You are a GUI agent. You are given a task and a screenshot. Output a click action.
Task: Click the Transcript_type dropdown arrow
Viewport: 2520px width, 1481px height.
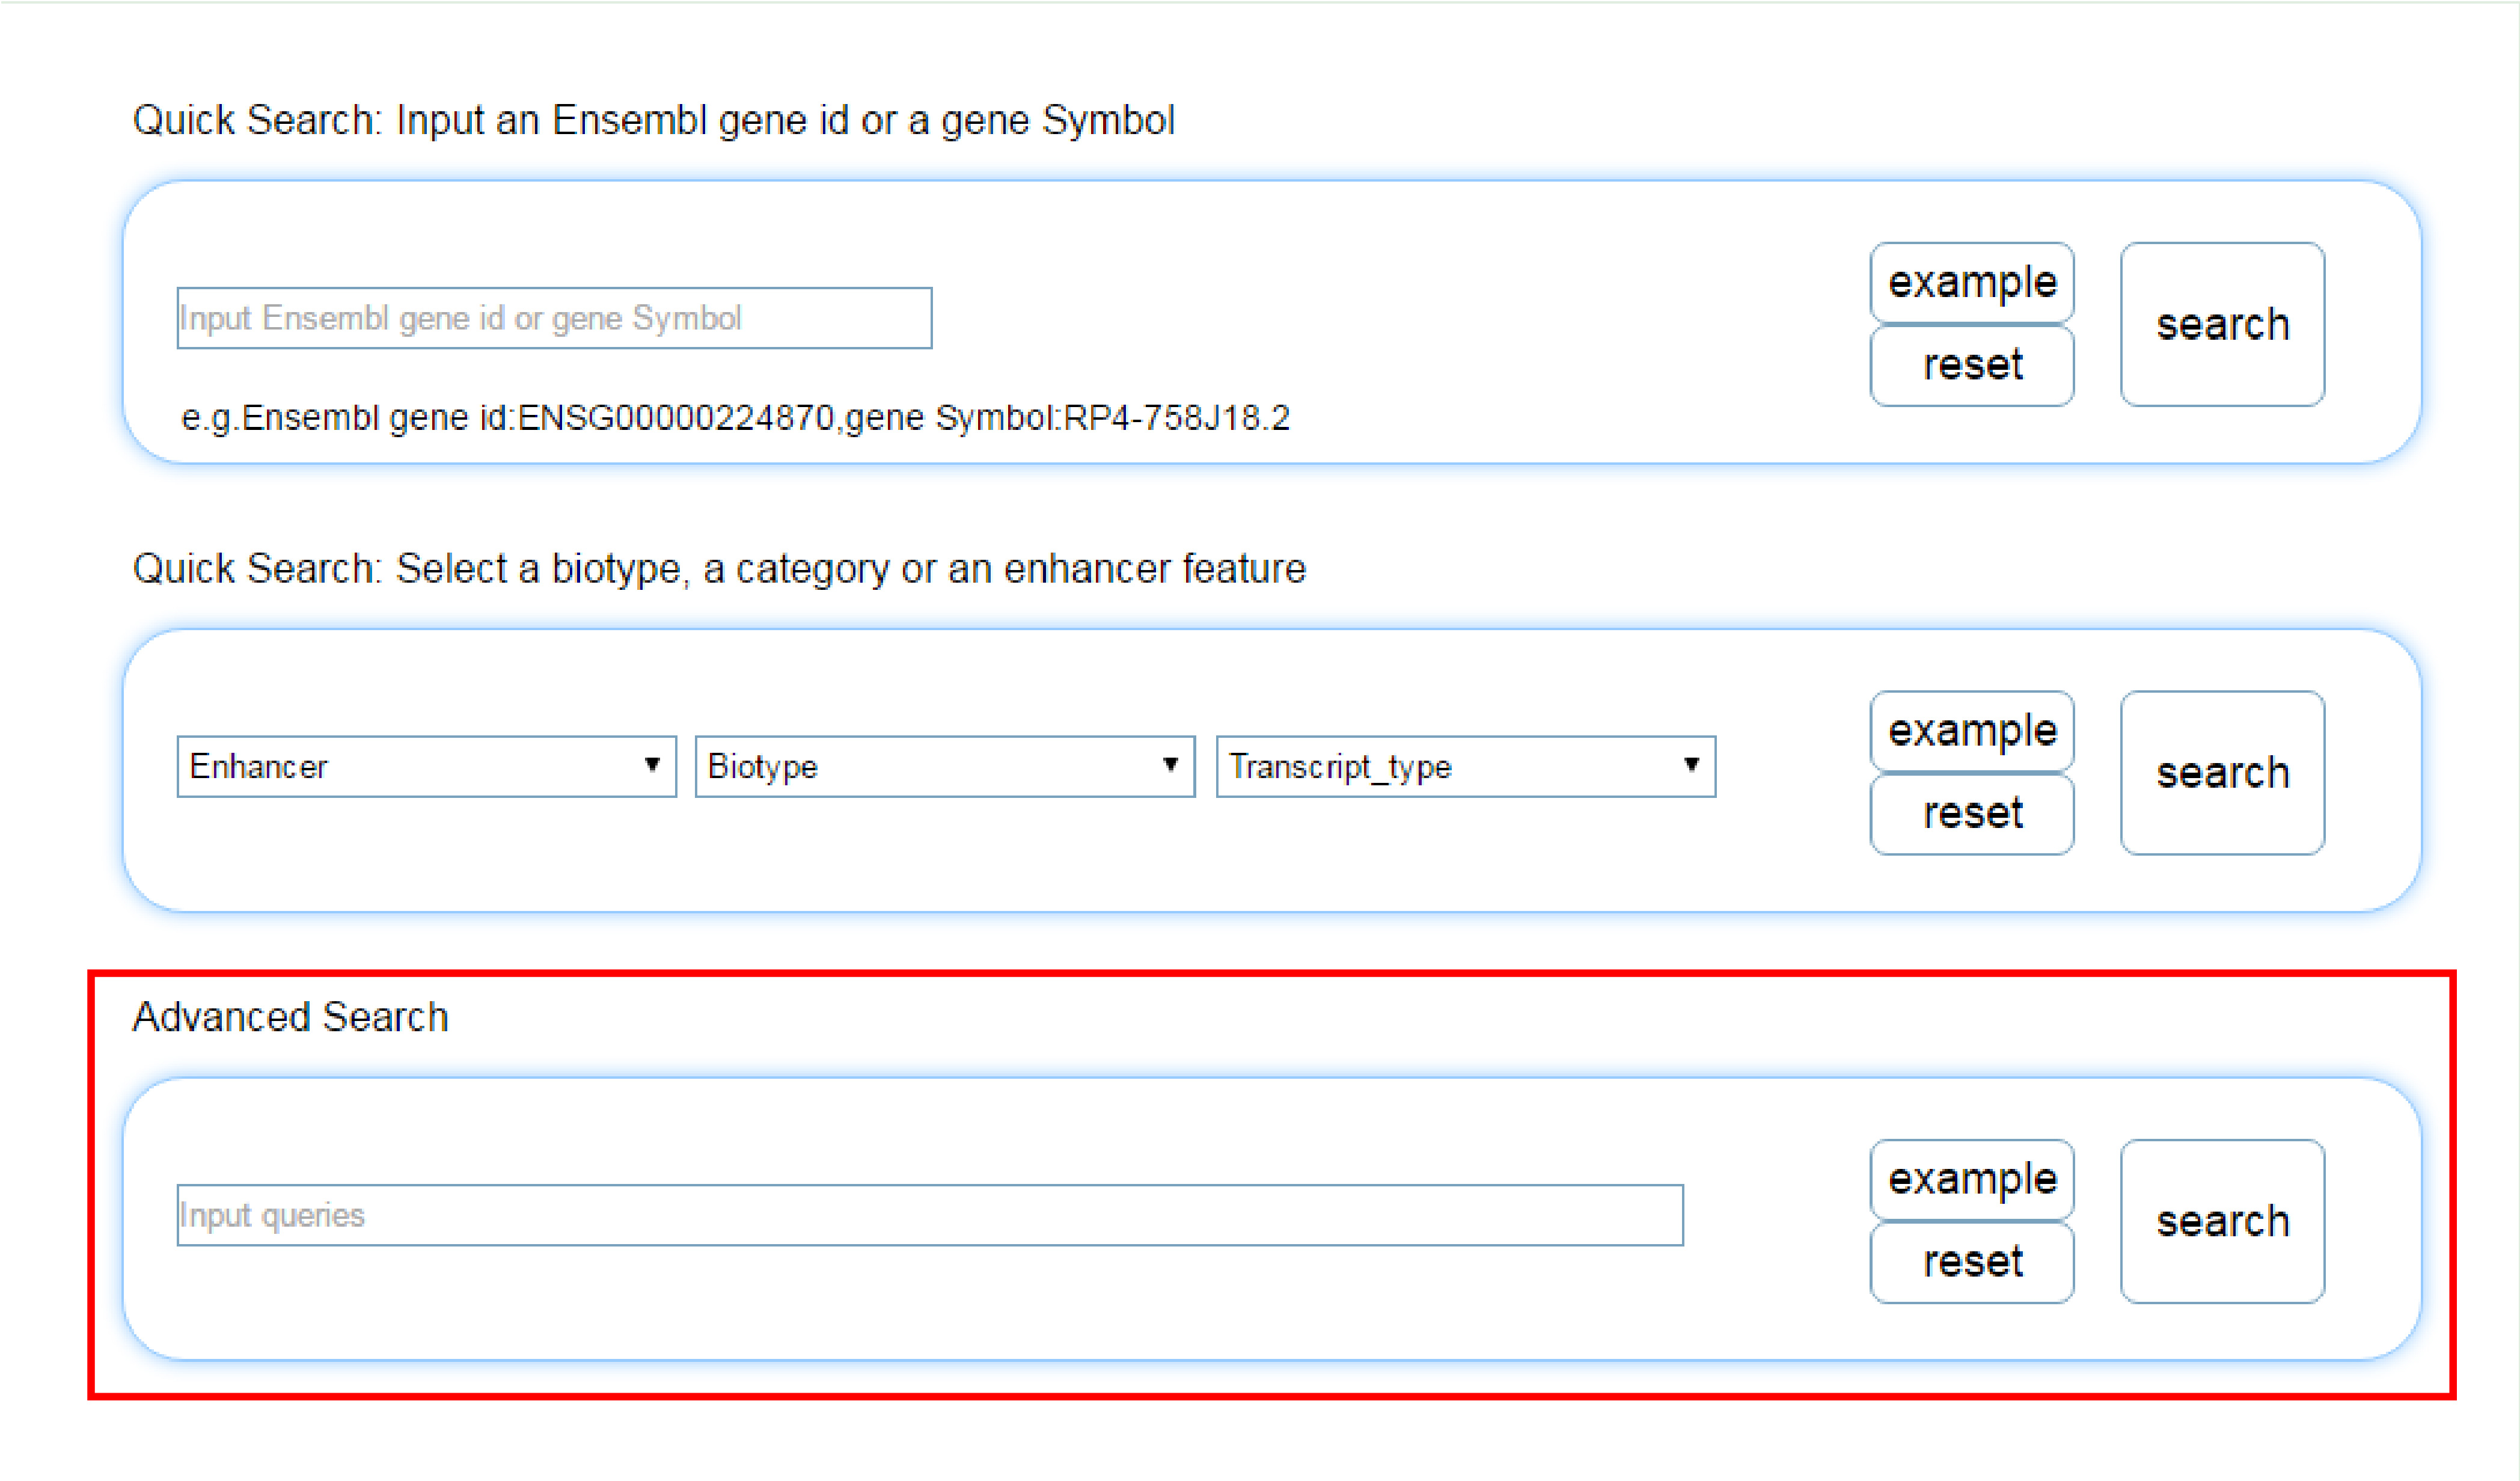click(x=1691, y=765)
